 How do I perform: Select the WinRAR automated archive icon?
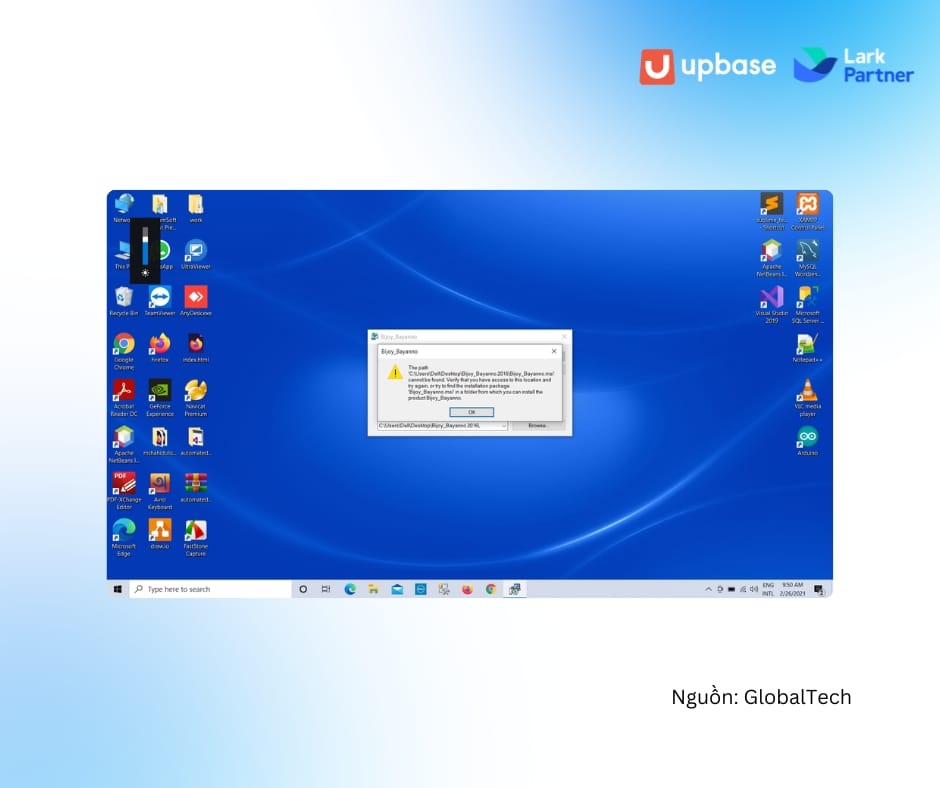[195, 487]
